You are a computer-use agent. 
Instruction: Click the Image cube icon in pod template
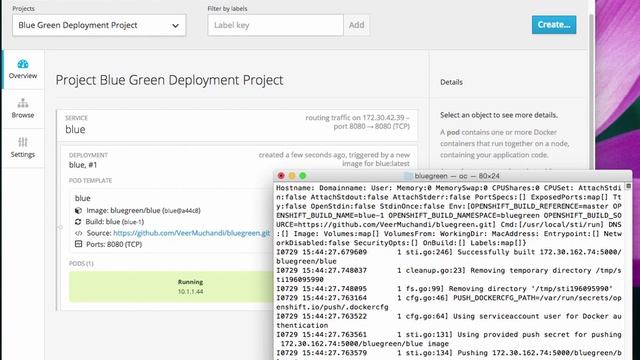[x=78, y=211]
